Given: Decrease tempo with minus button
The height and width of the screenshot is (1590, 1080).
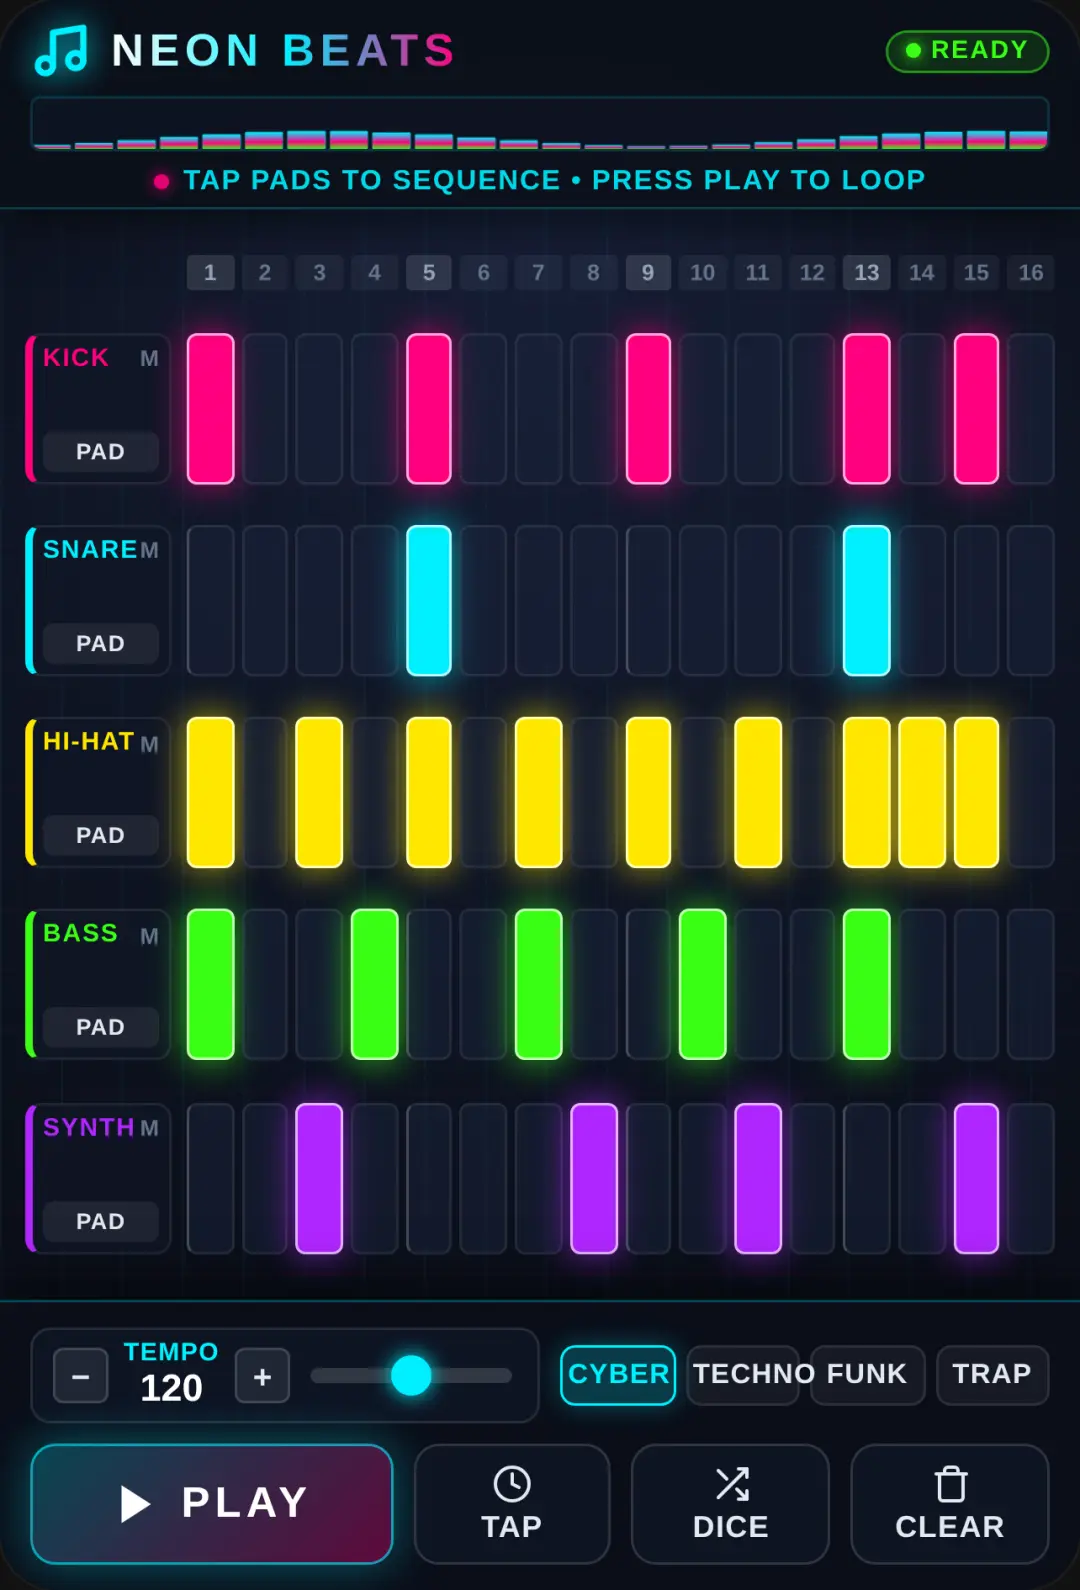Looking at the screenshot, I should point(81,1376).
